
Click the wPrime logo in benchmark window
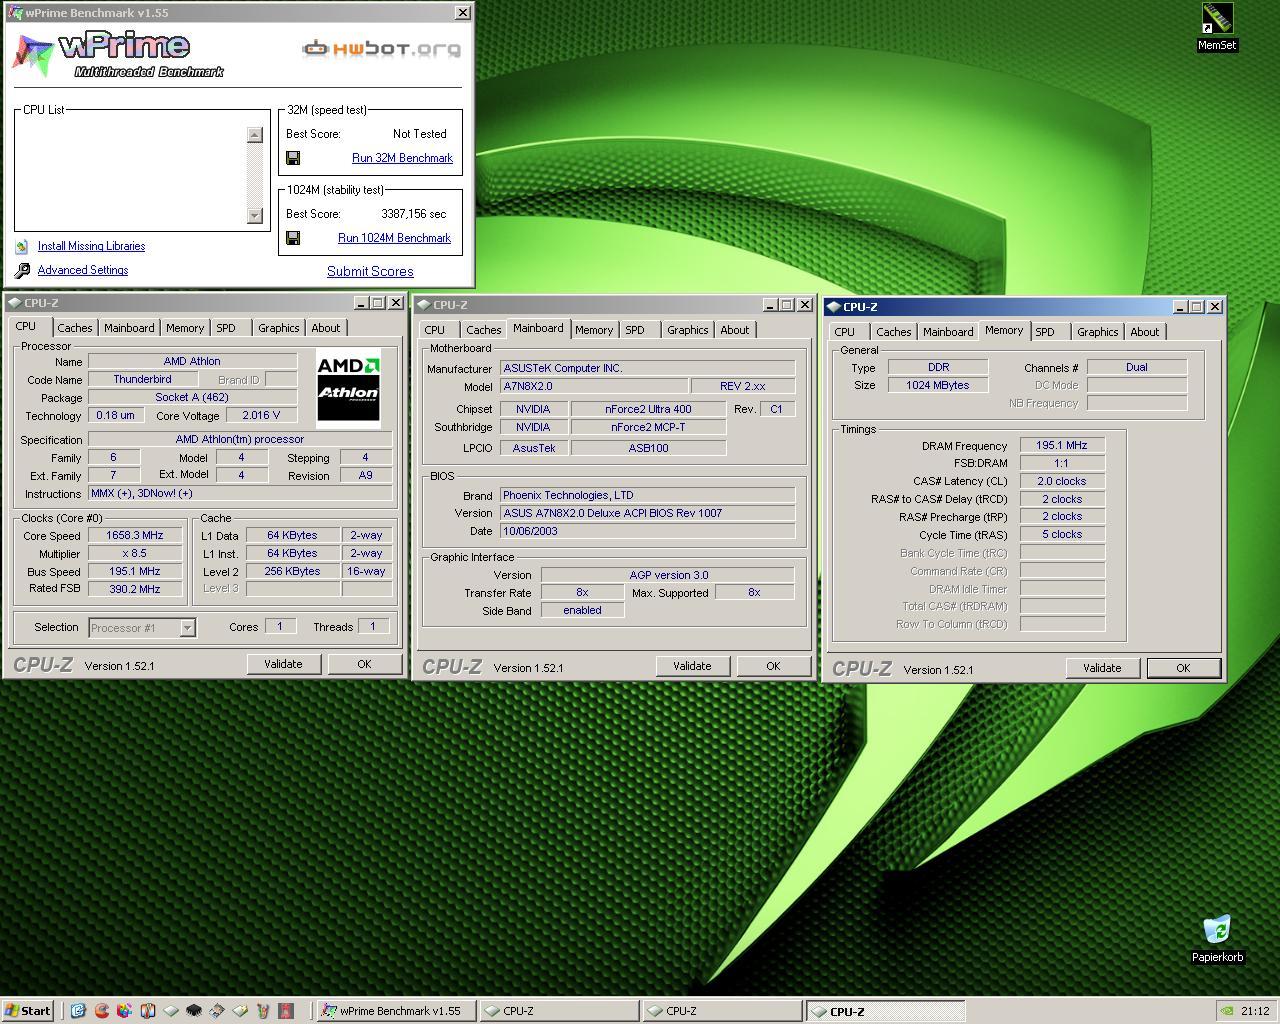click(118, 54)
